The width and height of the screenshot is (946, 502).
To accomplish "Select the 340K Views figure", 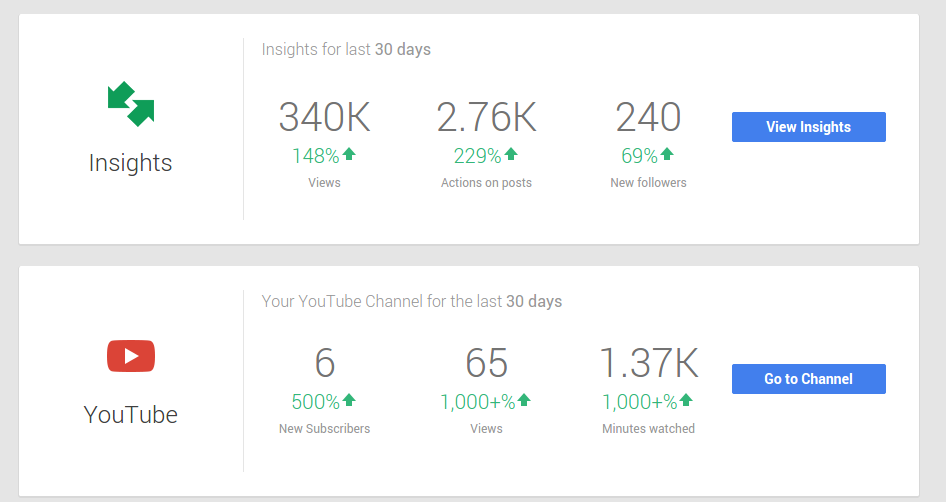I will click(x=325, y=117).
